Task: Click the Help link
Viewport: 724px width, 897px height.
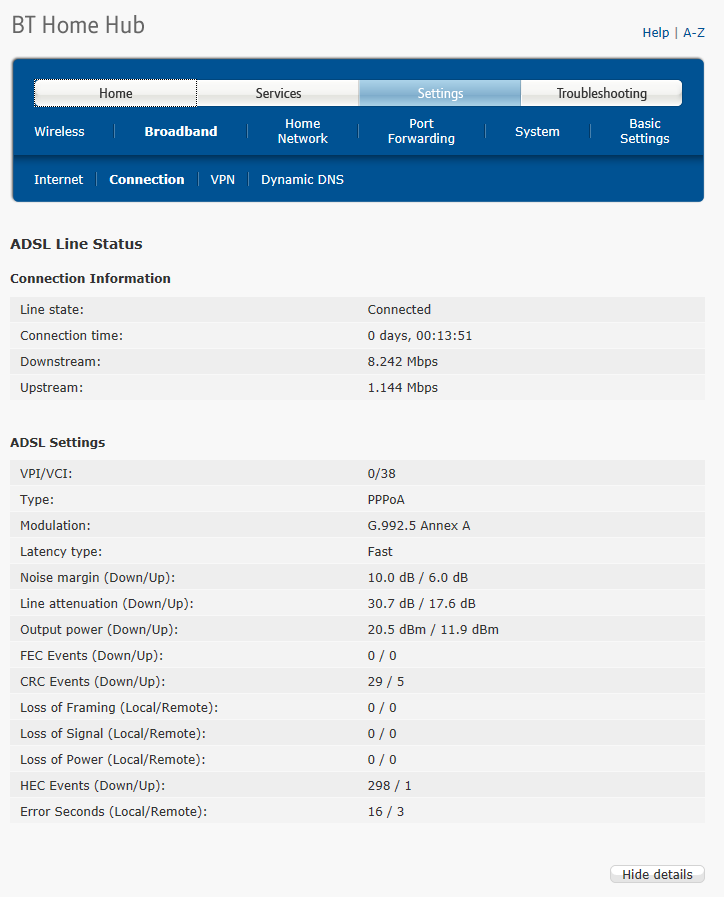Action: click(x=655, y=33)
